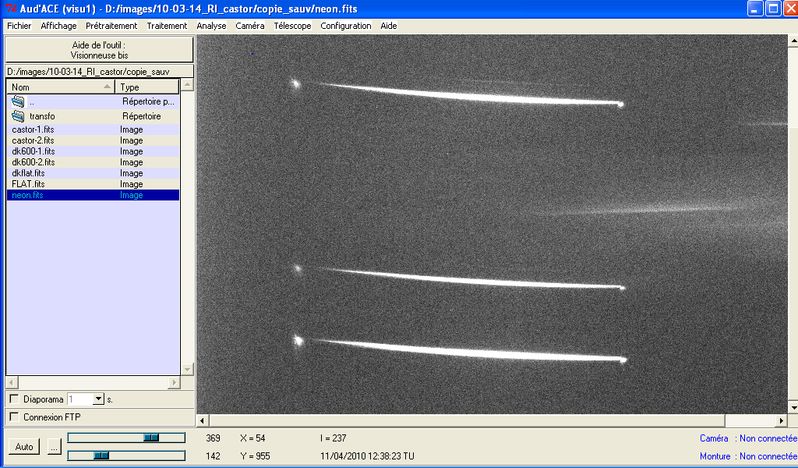This screenshot has height=468, width=798.
Task: Click file list scroll down arrow
Action: (x=187, y=369)
